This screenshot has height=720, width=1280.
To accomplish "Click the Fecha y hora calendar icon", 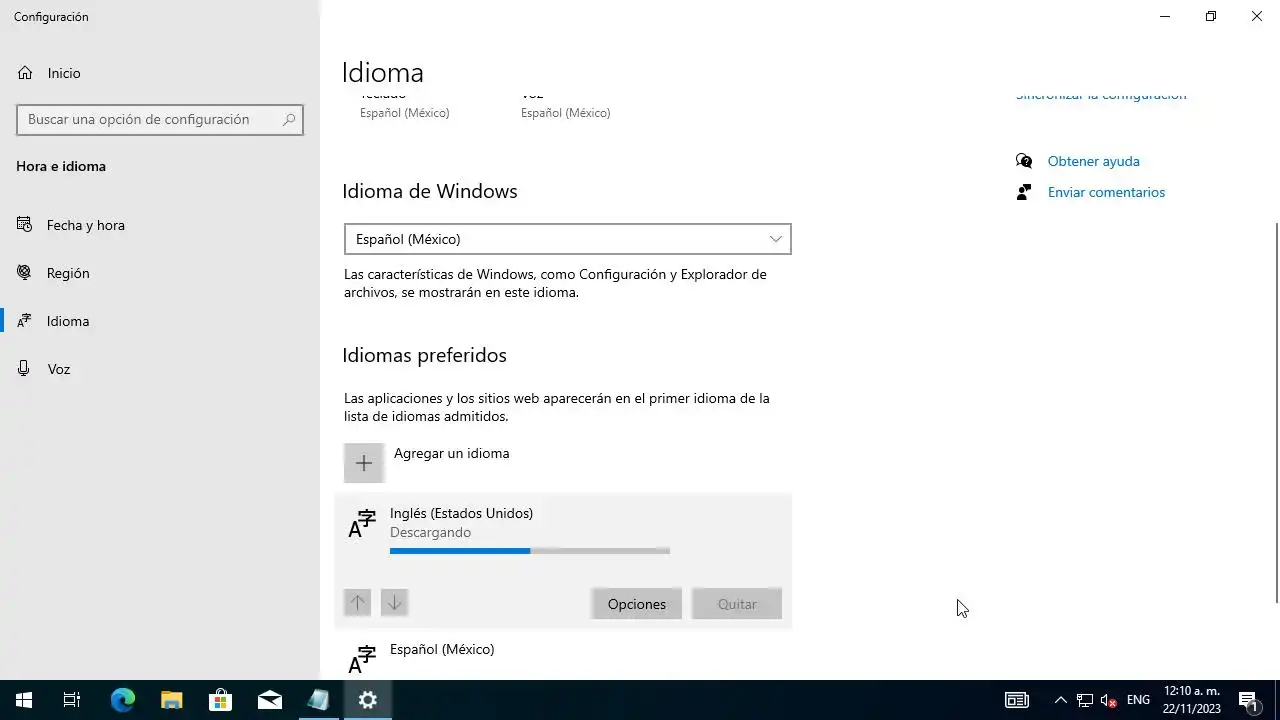I will pos(25,225).
